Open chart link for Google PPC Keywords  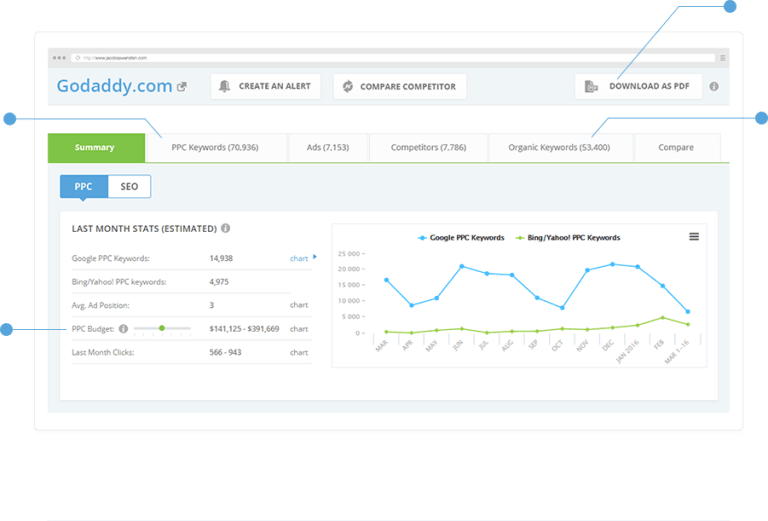point(299,258)
